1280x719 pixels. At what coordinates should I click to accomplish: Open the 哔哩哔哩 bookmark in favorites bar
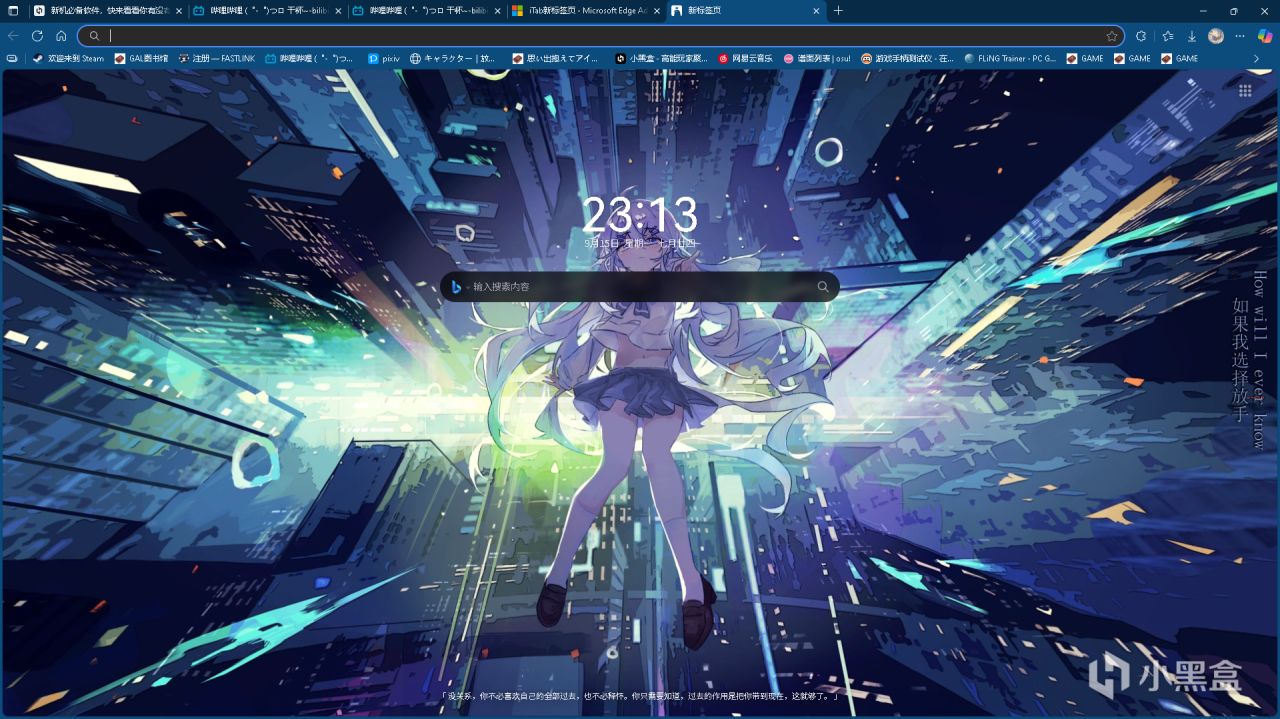(309, 58)
